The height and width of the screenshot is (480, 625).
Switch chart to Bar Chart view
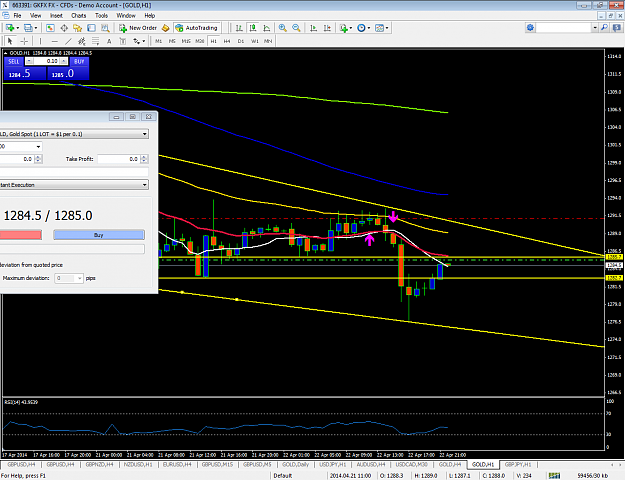coord(239,28)
